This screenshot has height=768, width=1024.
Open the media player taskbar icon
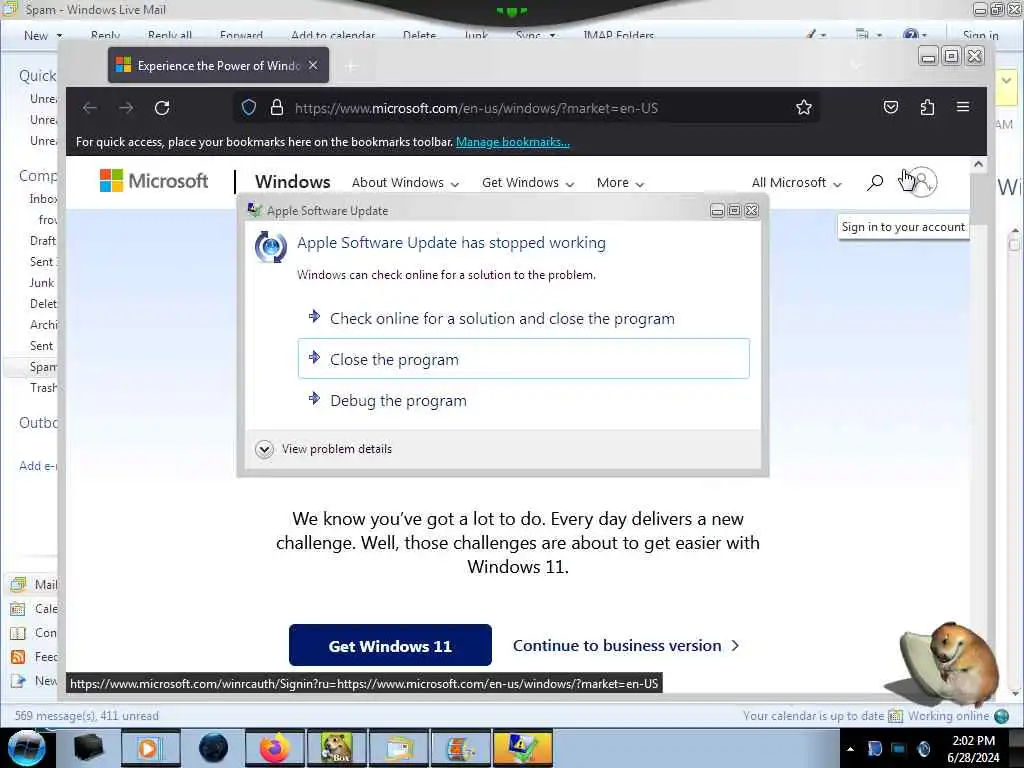click(149, 748)
